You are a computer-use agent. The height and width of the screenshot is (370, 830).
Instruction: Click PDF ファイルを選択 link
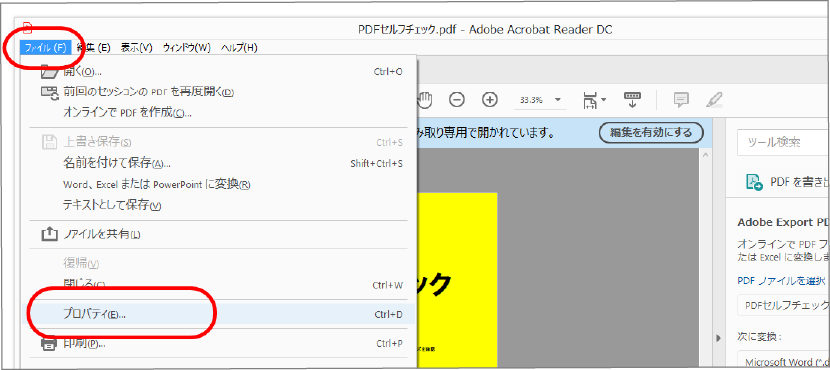pos(781,281)
